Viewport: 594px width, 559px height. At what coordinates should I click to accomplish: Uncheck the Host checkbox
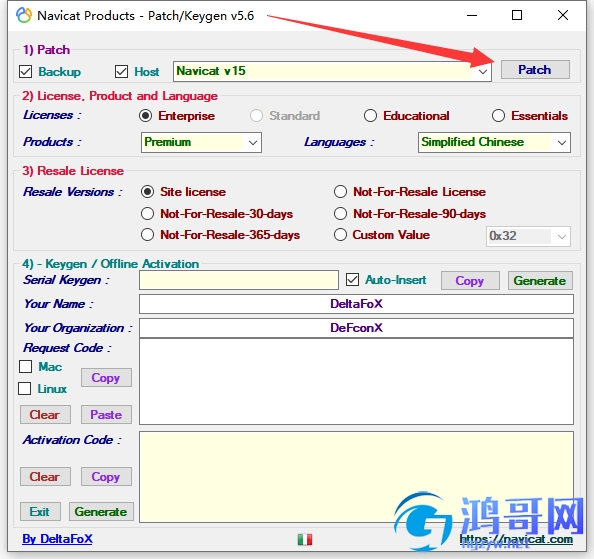121,72
